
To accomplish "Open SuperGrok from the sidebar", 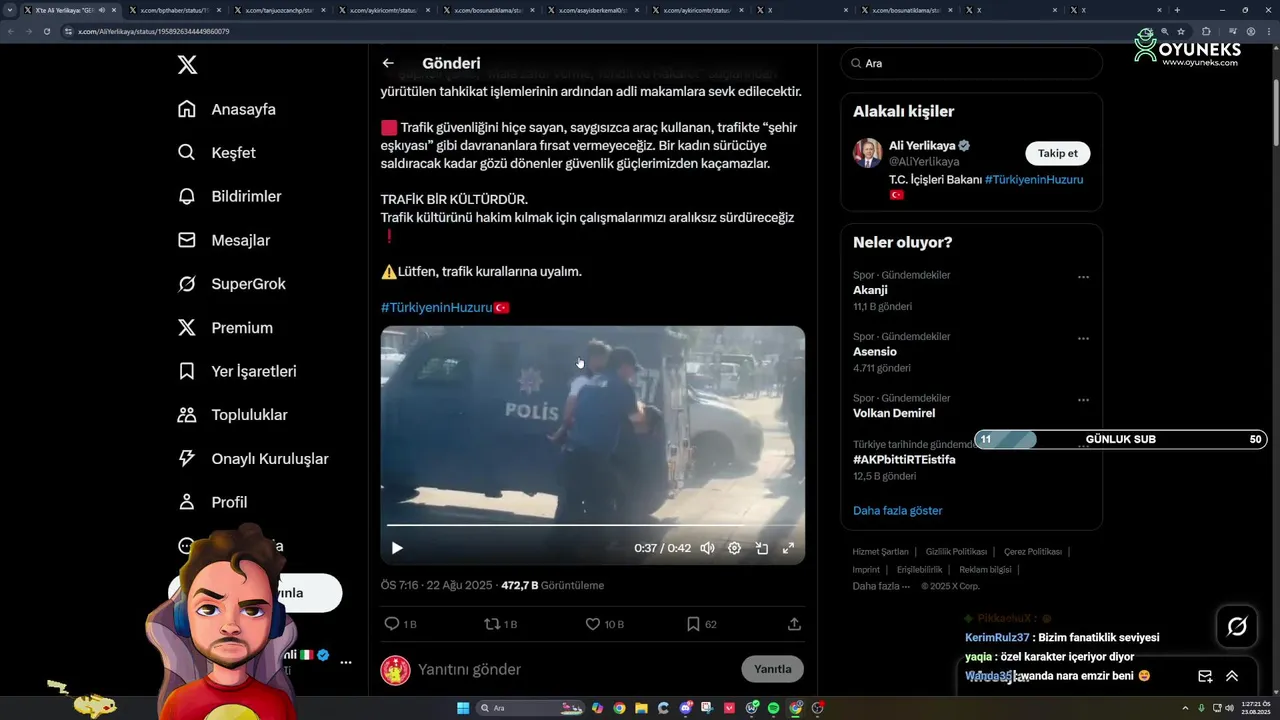I will [x=231, y=284].
